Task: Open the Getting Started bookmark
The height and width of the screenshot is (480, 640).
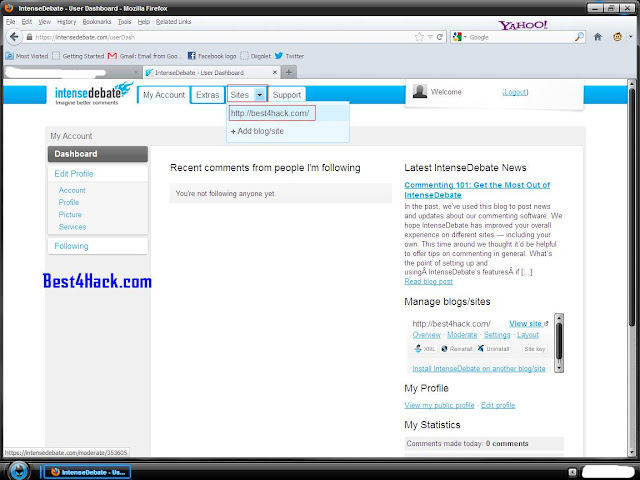Action: 78,56
